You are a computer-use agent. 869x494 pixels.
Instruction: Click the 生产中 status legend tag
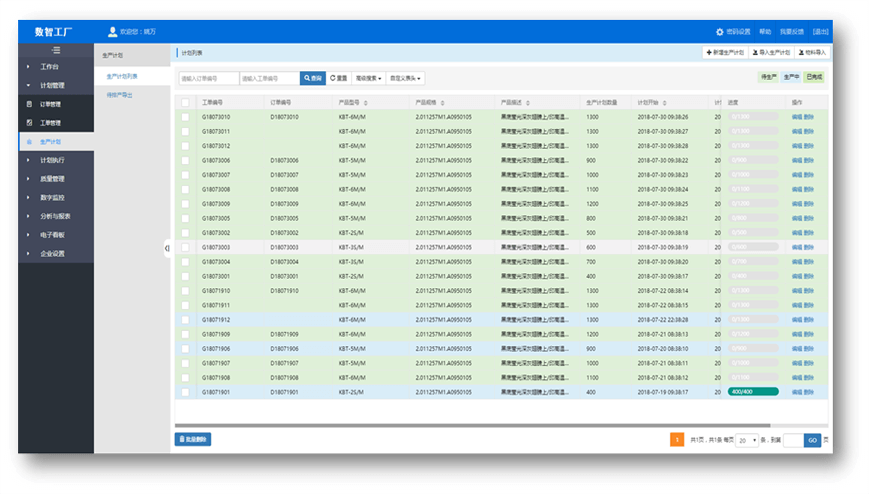coord(791,77)
